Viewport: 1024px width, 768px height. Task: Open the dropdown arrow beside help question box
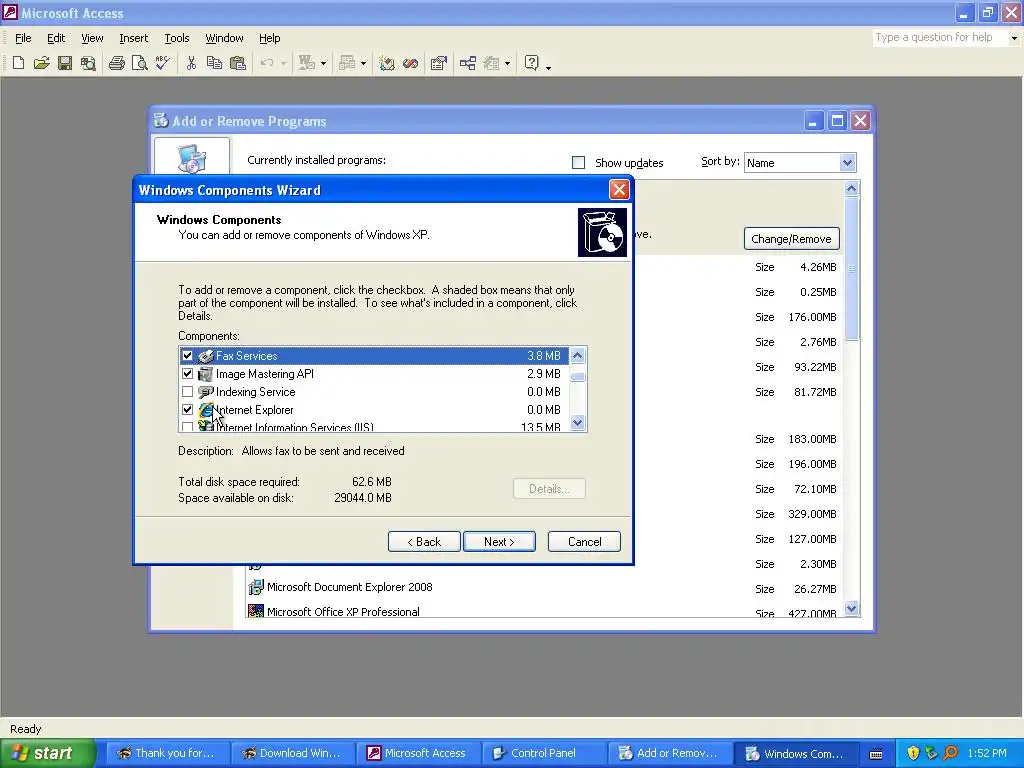(x=1014, y=38)
